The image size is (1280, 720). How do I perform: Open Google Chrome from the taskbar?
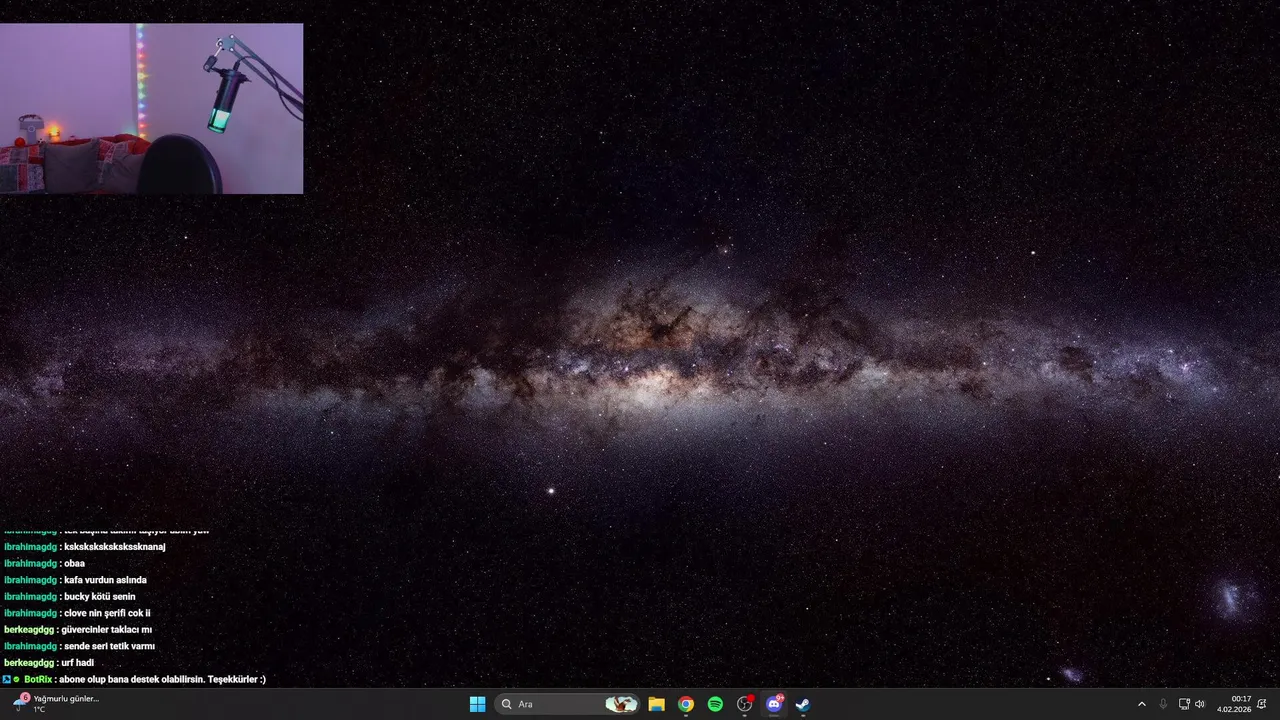[x=686, y=704]
